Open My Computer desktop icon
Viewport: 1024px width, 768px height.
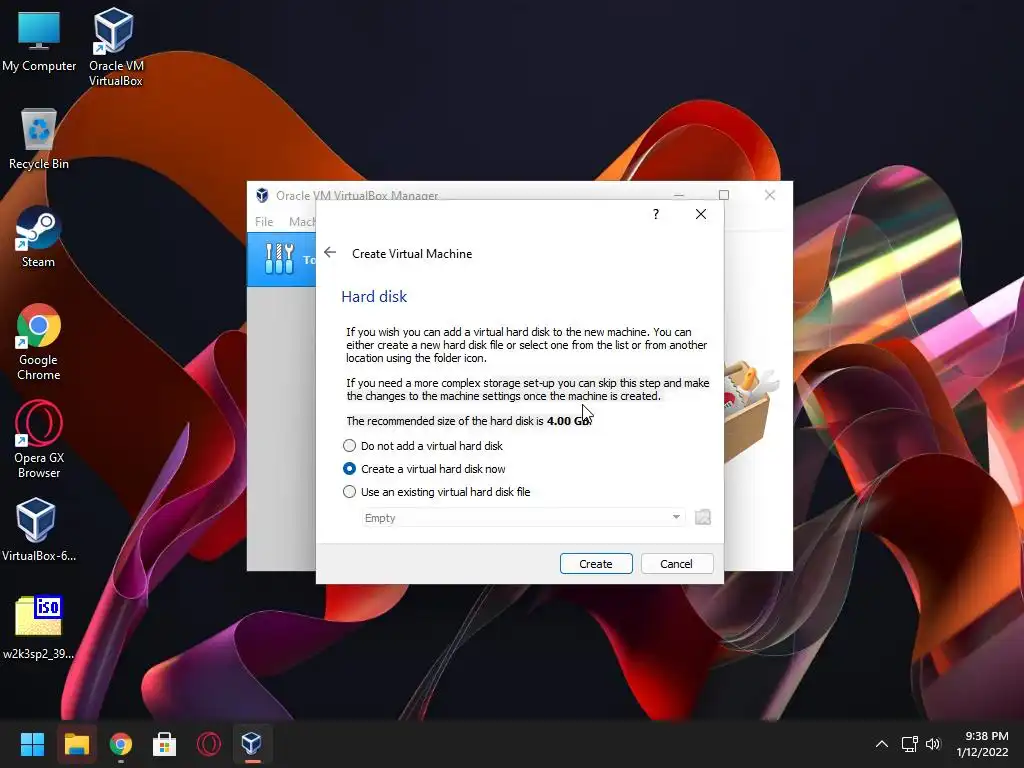coord(39,40)
